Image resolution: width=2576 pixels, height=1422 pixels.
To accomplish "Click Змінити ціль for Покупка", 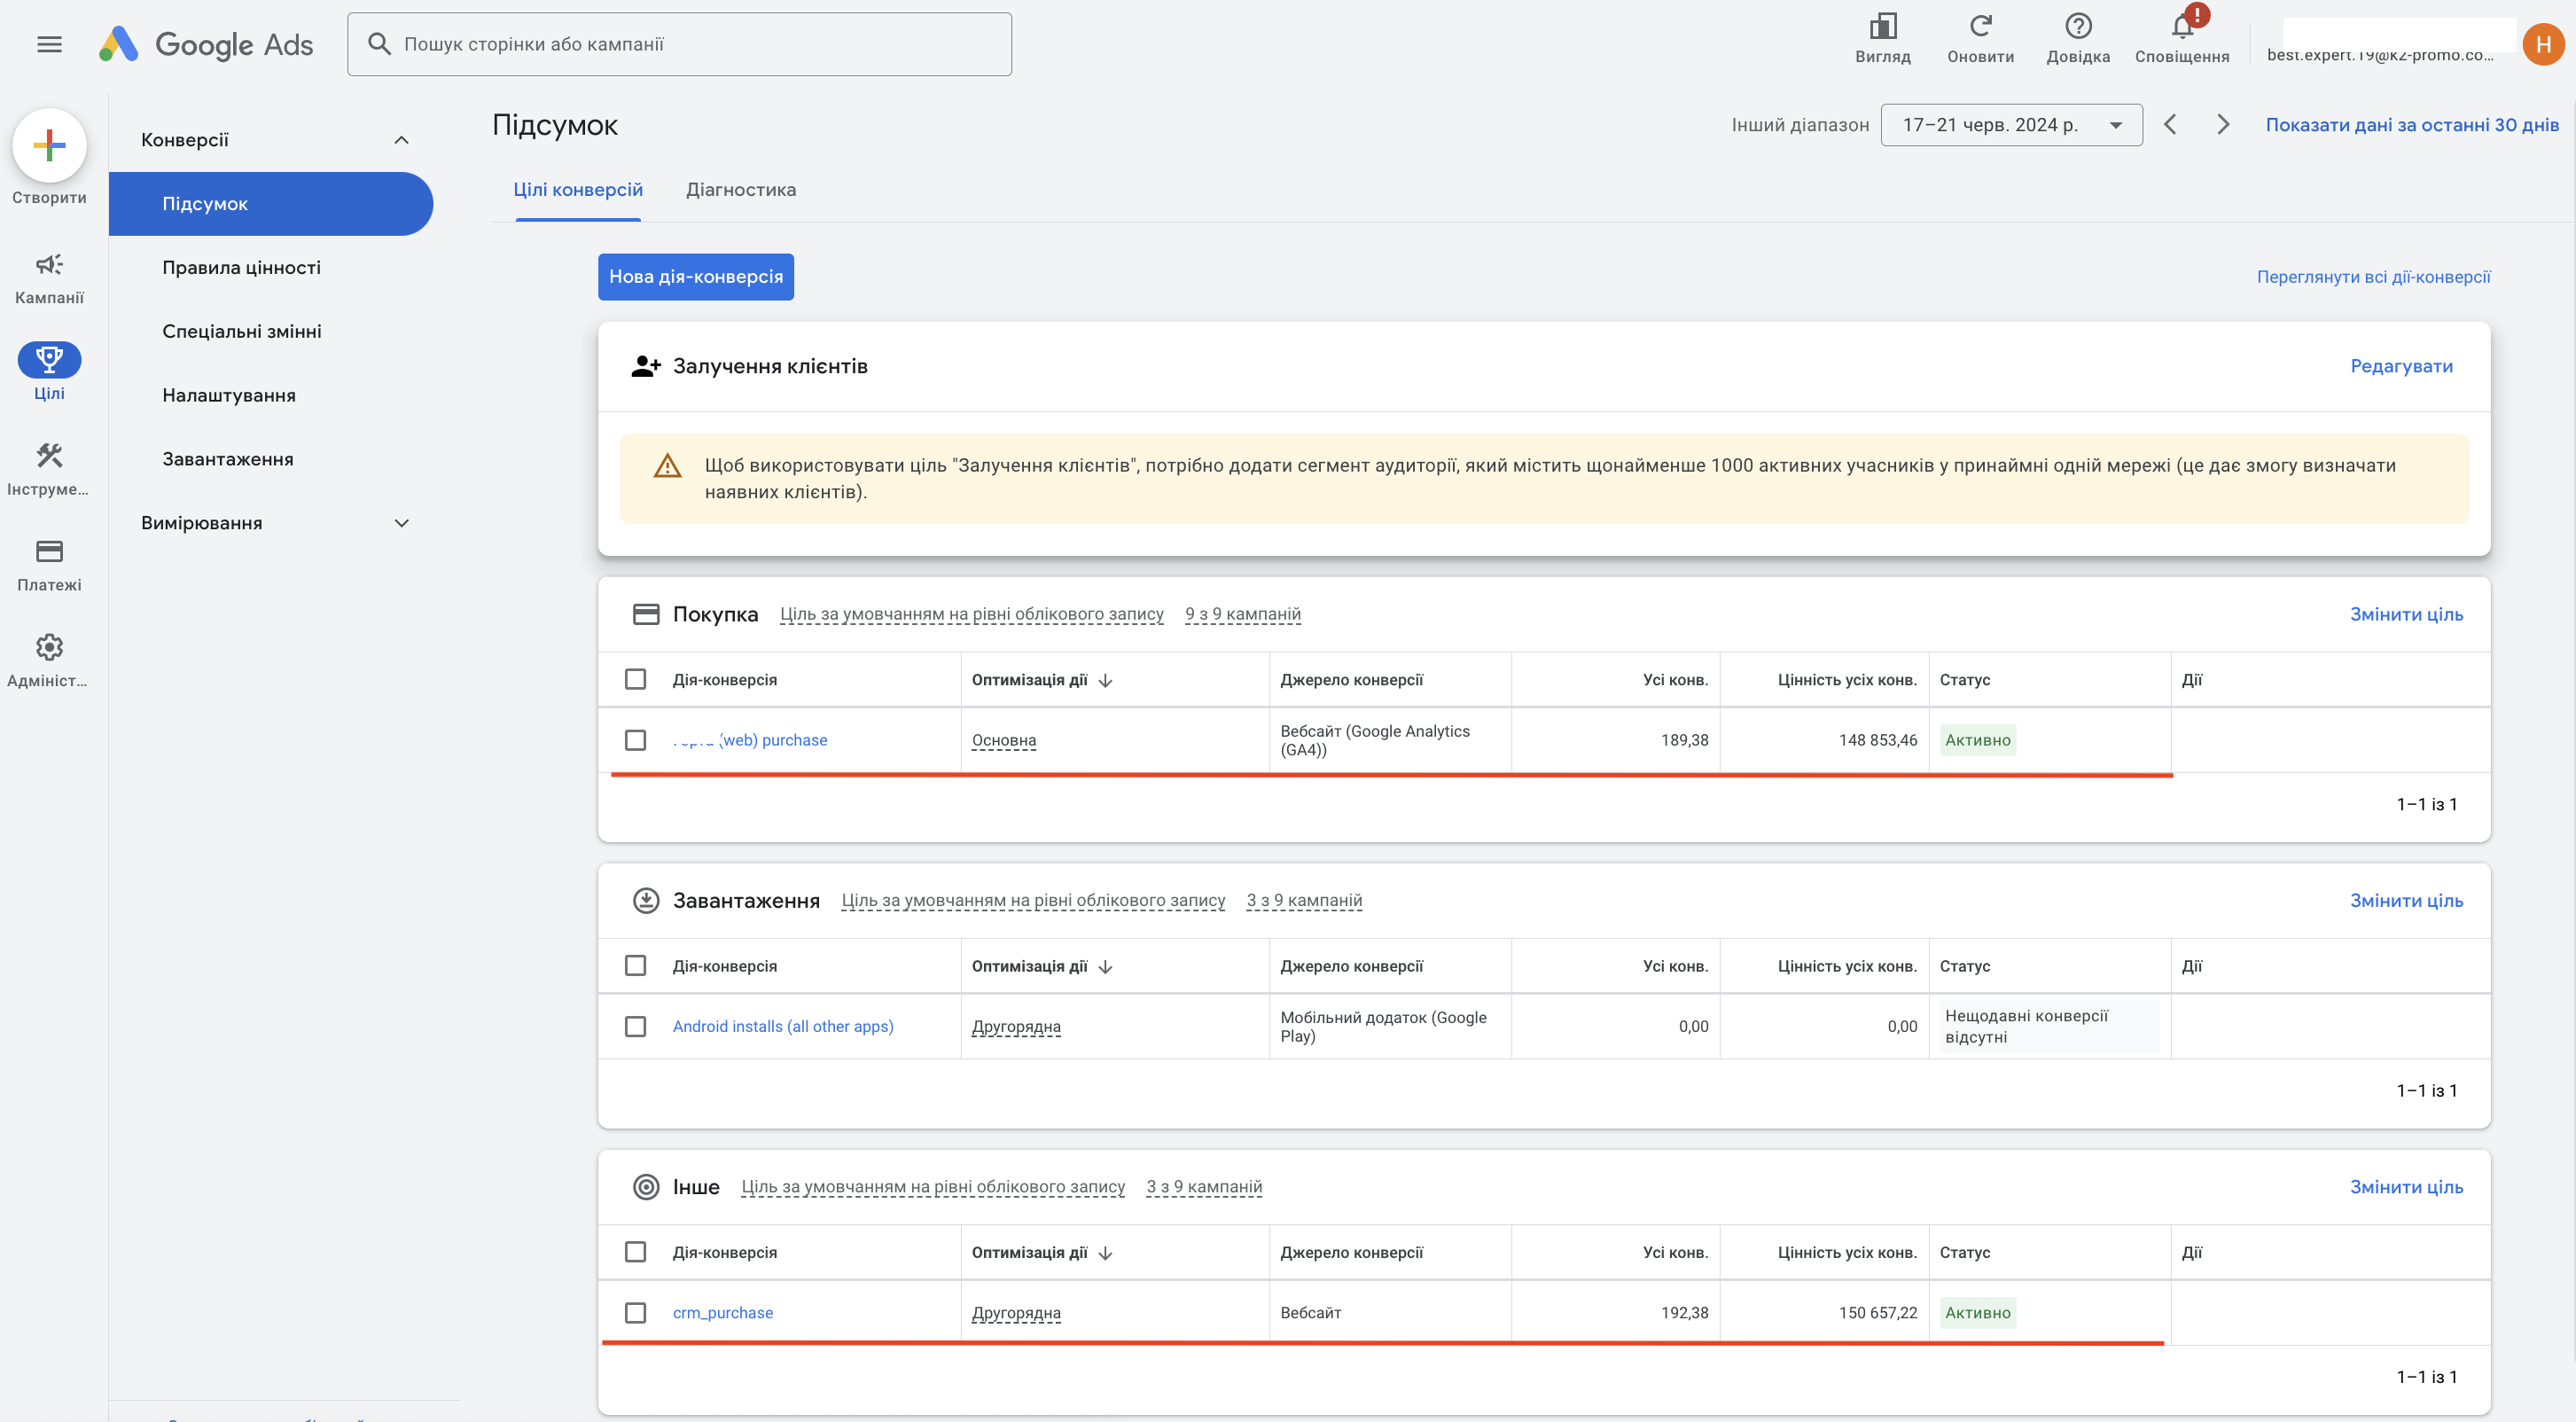I will 2406,614.
